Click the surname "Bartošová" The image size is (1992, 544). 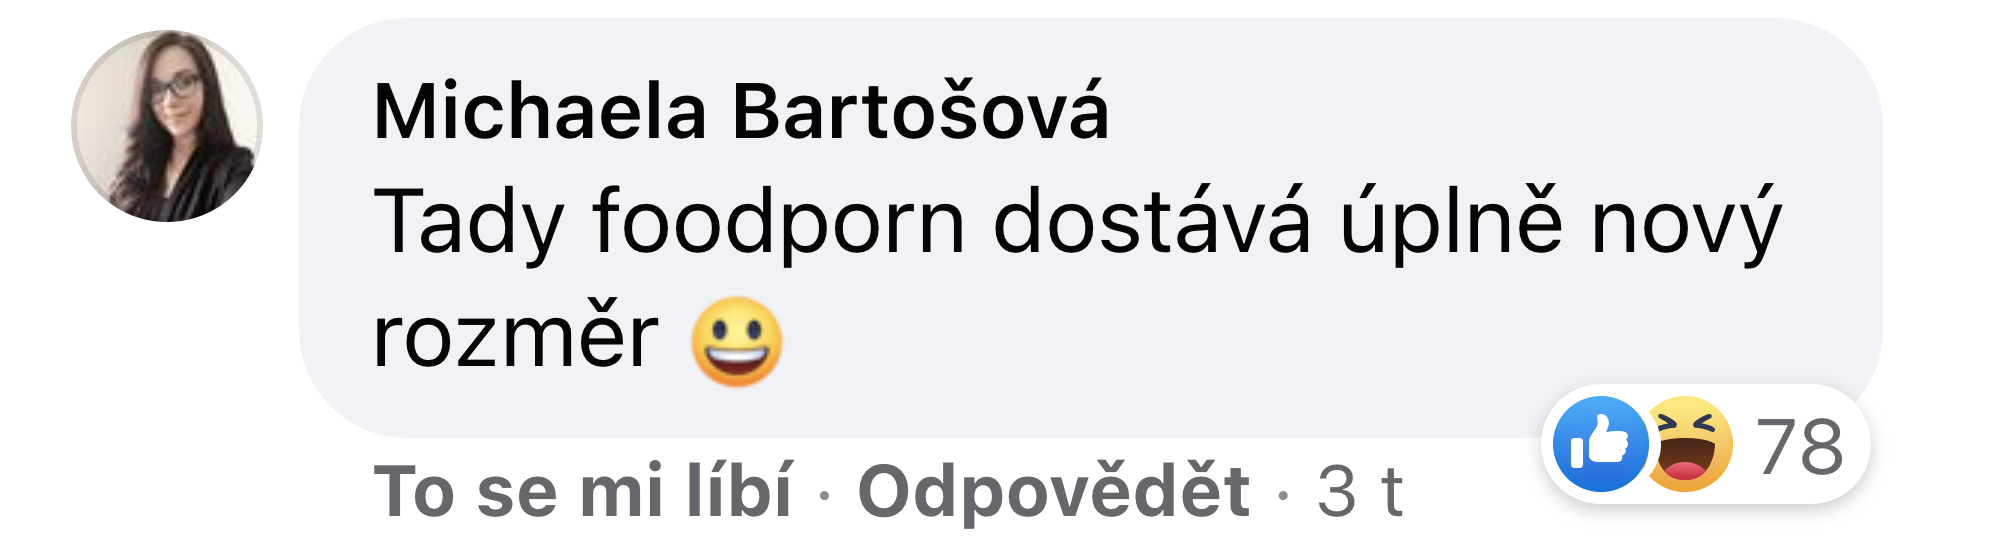921,111
